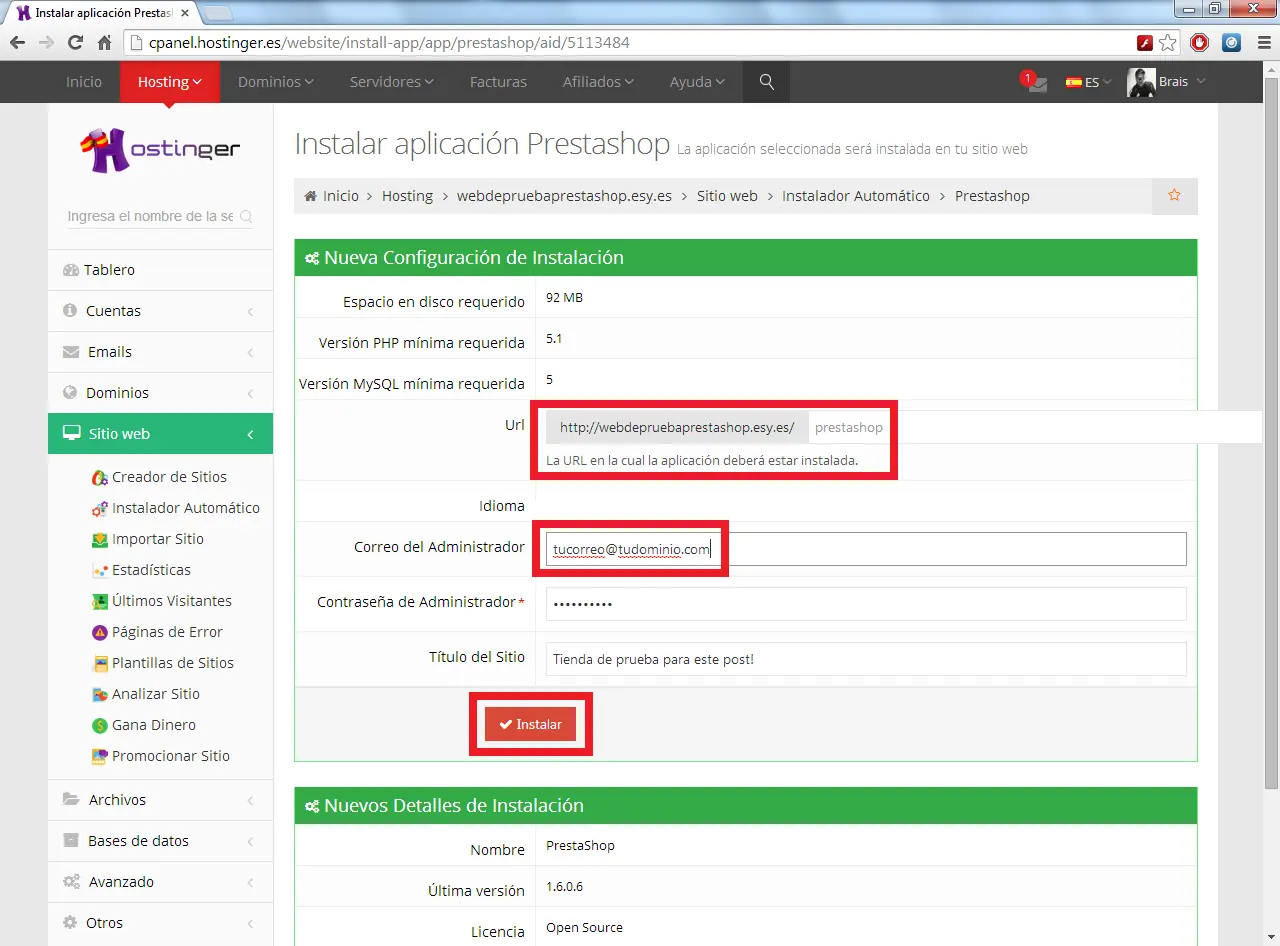Click the sidebar search input box
The height and width of the screenshot is (946, 1280).
150,216
